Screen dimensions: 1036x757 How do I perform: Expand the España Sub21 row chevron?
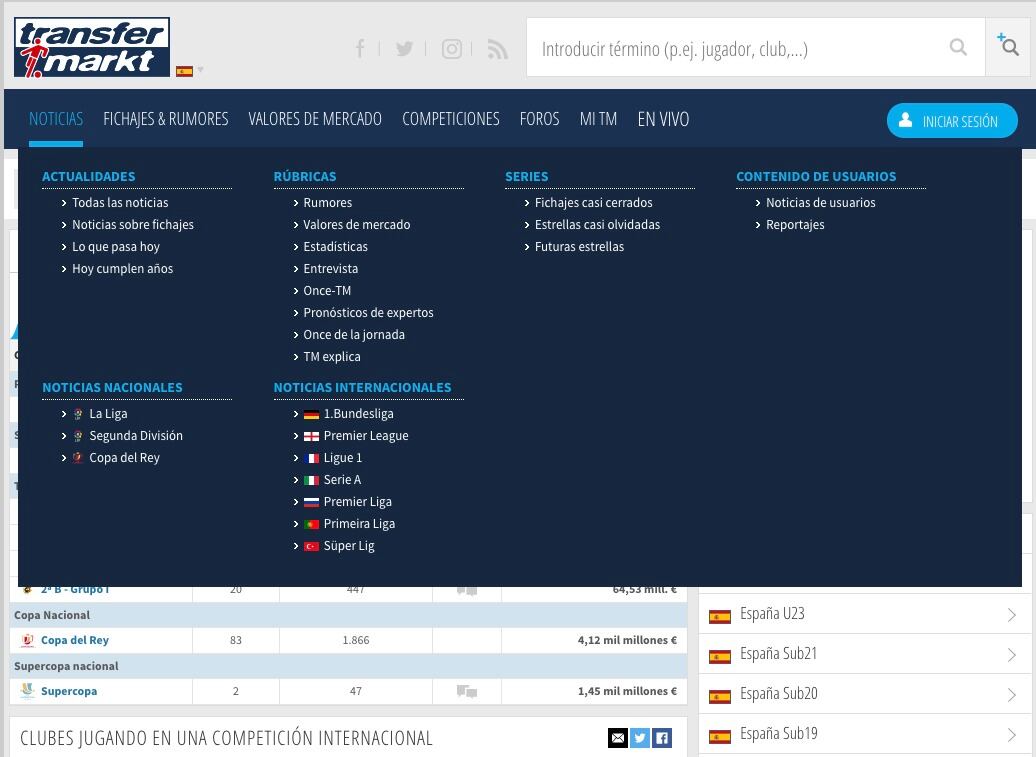point(1011,655)
